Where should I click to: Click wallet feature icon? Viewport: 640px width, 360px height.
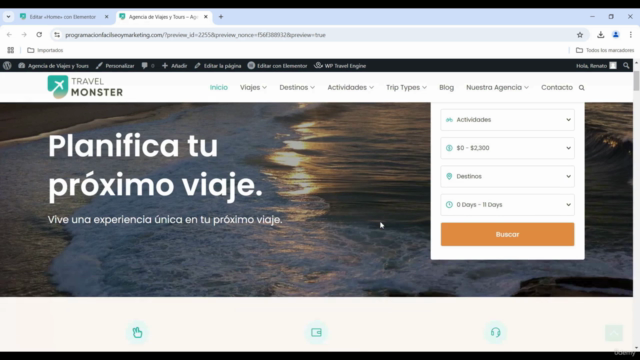click(x=316, y=332)
